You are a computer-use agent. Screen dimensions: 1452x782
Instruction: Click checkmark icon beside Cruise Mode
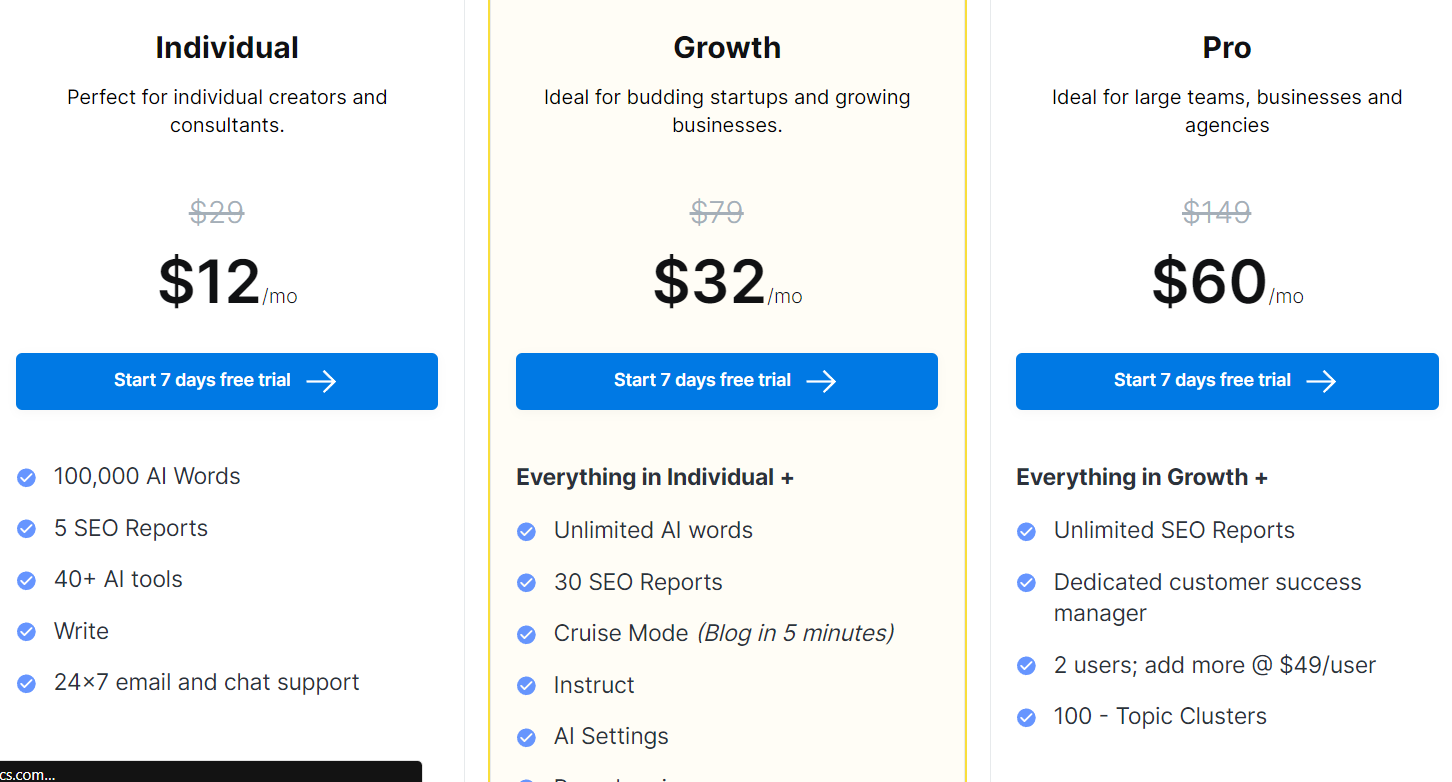tap(526, 635)
